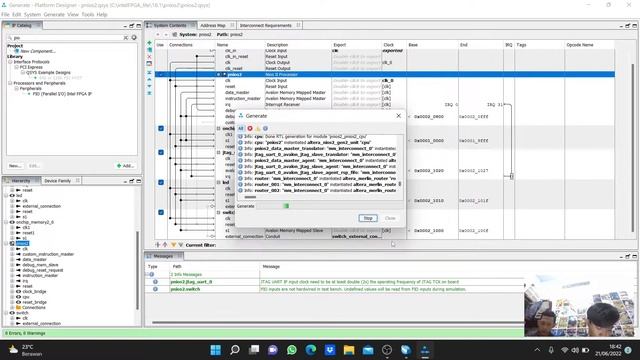Switch to Interconnect Requirements tab
Image resolution: width=640 pixels, height=360 pixels.
(x=266, y=25)
